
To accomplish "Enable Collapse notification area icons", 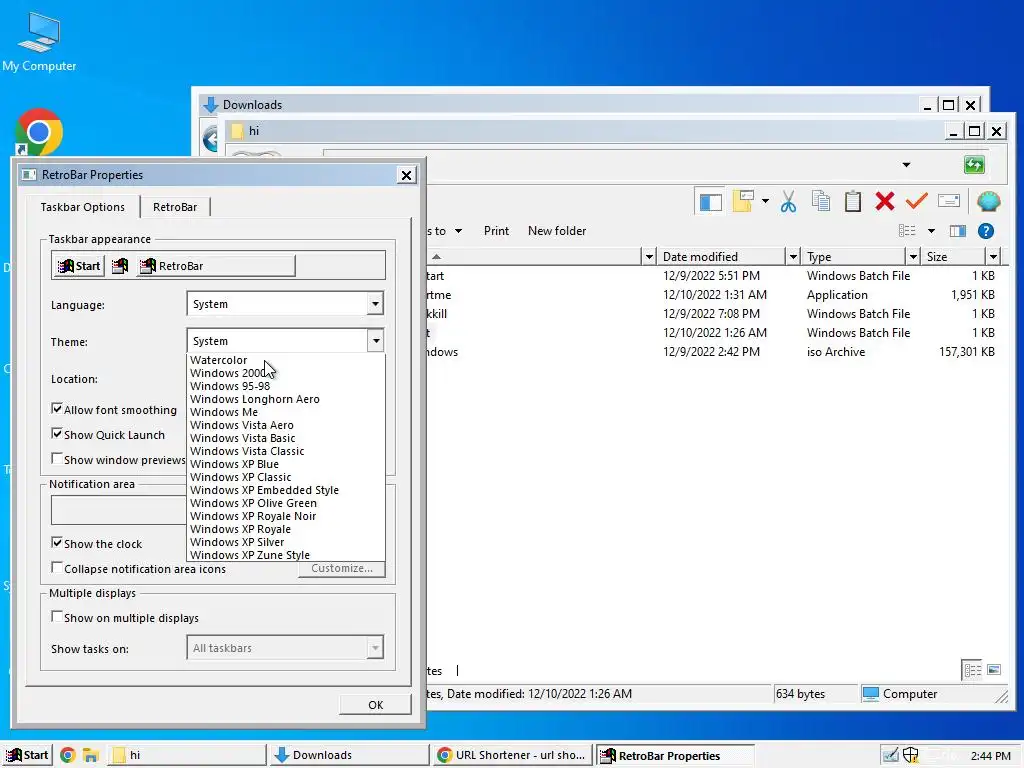I will coord(57,568).
